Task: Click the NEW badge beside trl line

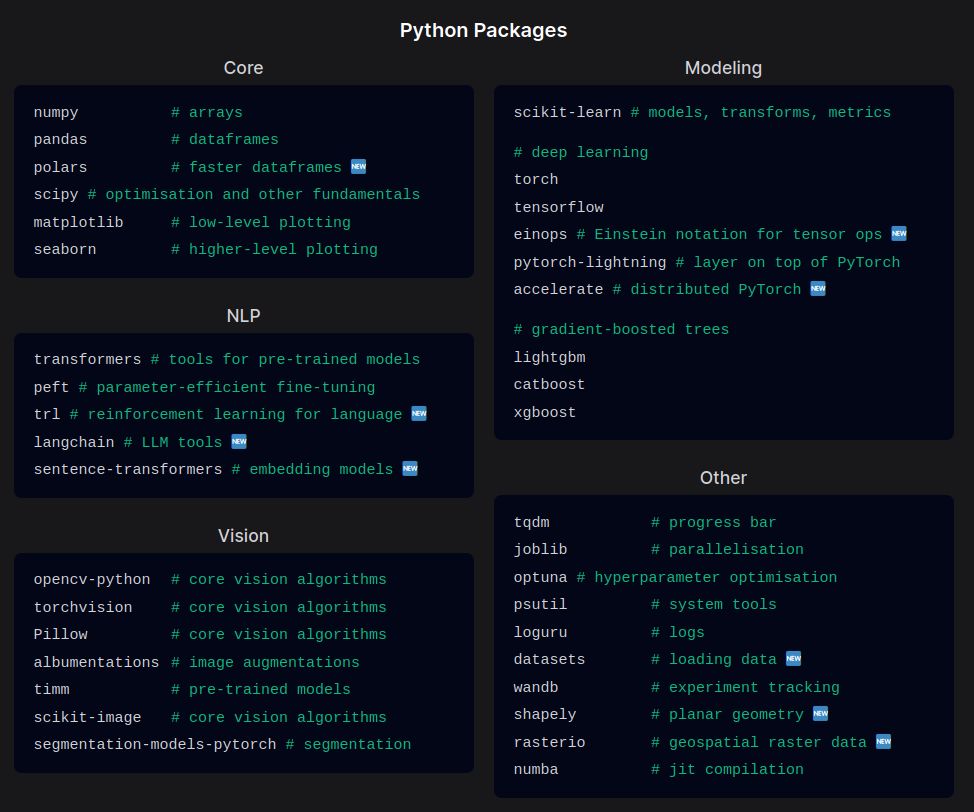Action: 419,414
